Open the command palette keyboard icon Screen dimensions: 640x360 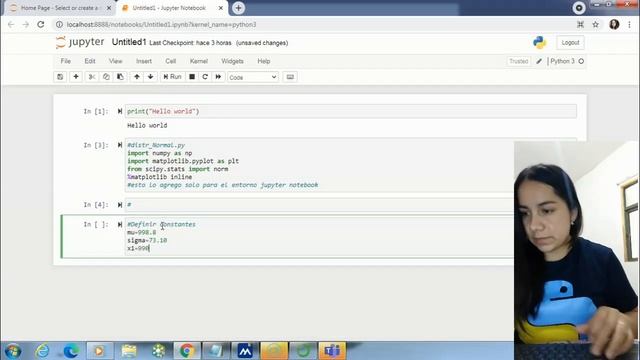tap(290, 77)
